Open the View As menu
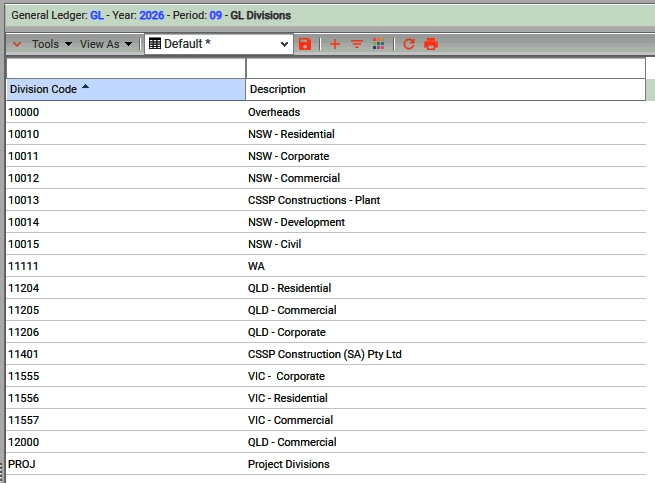This screenshot has width=655, height=483. [106, 44]
